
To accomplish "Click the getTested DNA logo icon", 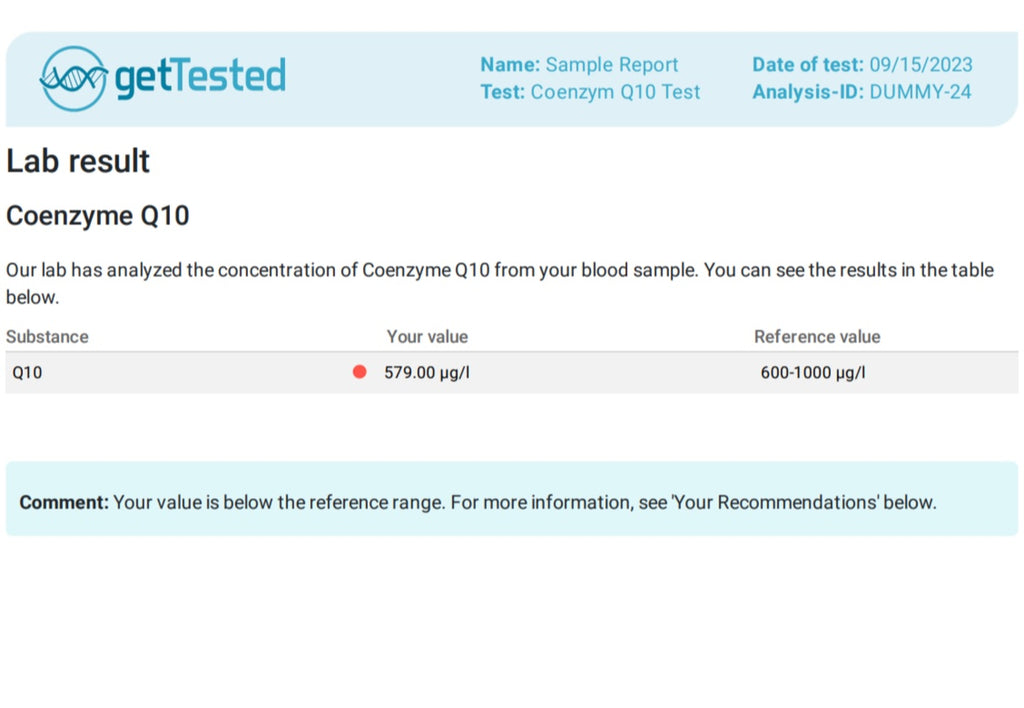I will pos(73,78).
